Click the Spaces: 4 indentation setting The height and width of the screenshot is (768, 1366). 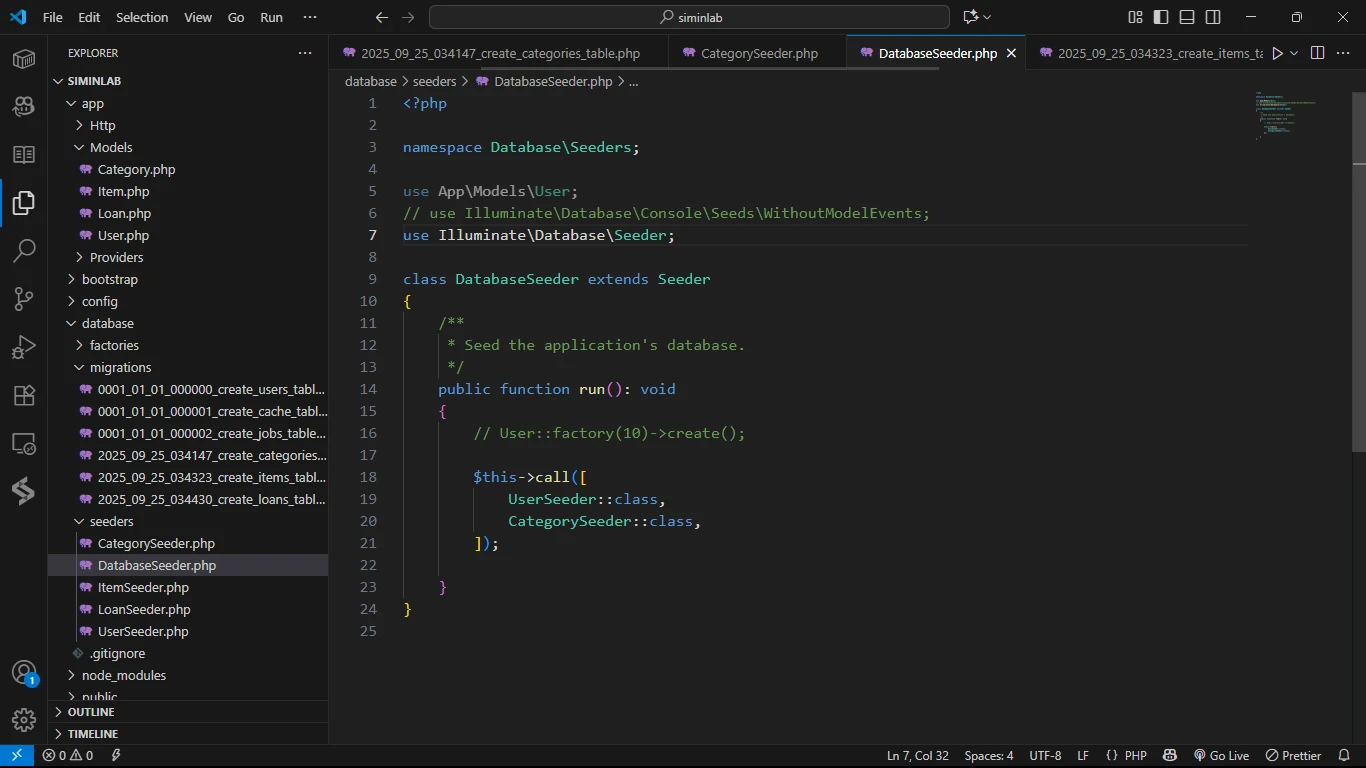[x=988, y=756]
